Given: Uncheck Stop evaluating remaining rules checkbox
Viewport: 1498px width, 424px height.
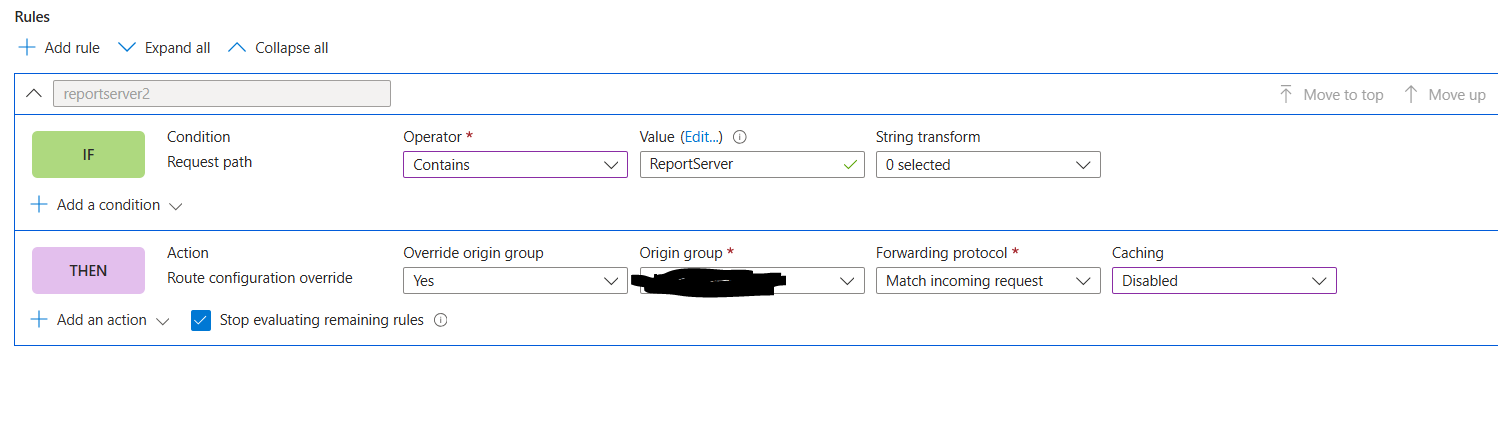Looking at the screenshot, I should tap(201, 320).
